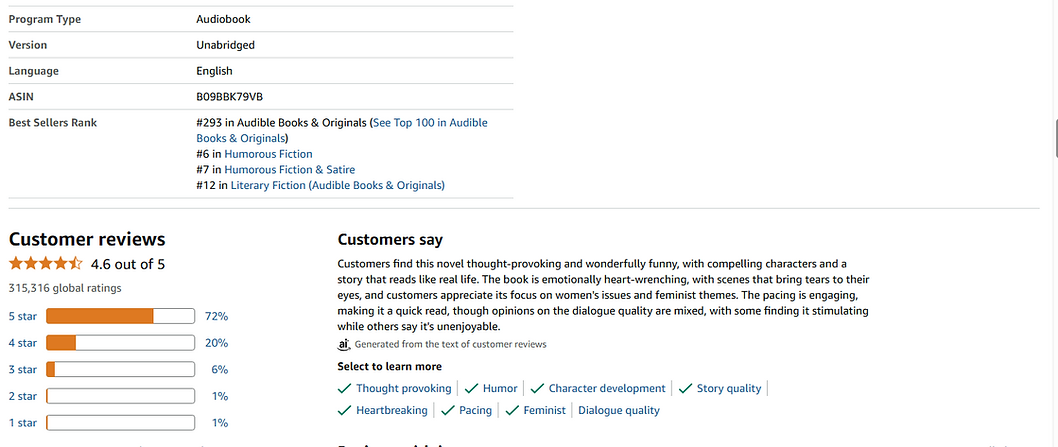The image size is (1058, 447).
Task: Open the Humorous Fiction category link
Action: [268, 154]
